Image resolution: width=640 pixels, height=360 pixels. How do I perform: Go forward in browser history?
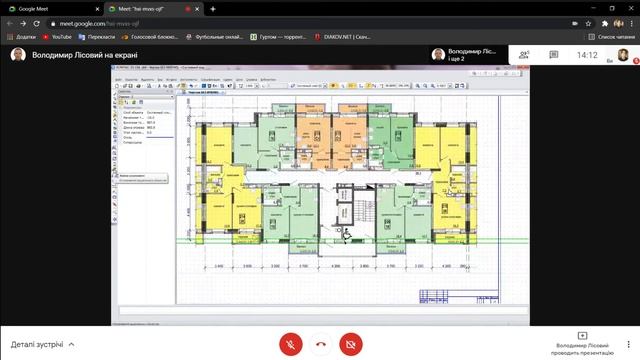tap(23, 24)
